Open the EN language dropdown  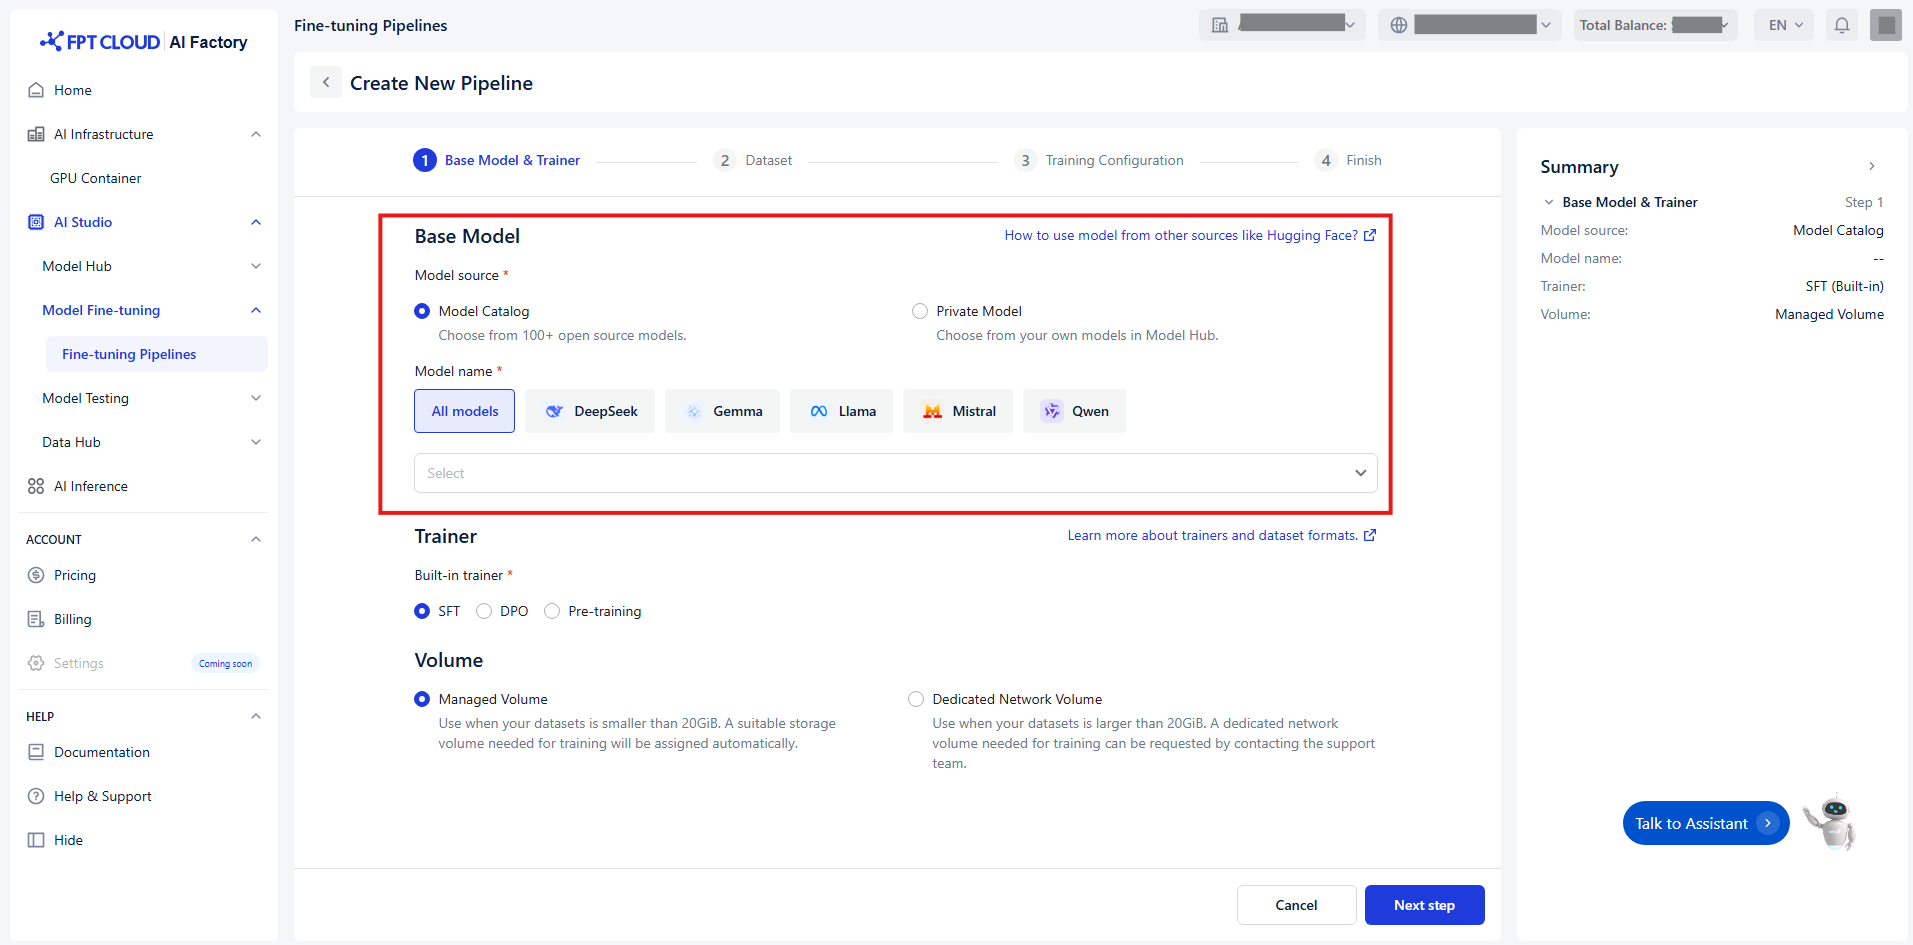pos(1785,25)
